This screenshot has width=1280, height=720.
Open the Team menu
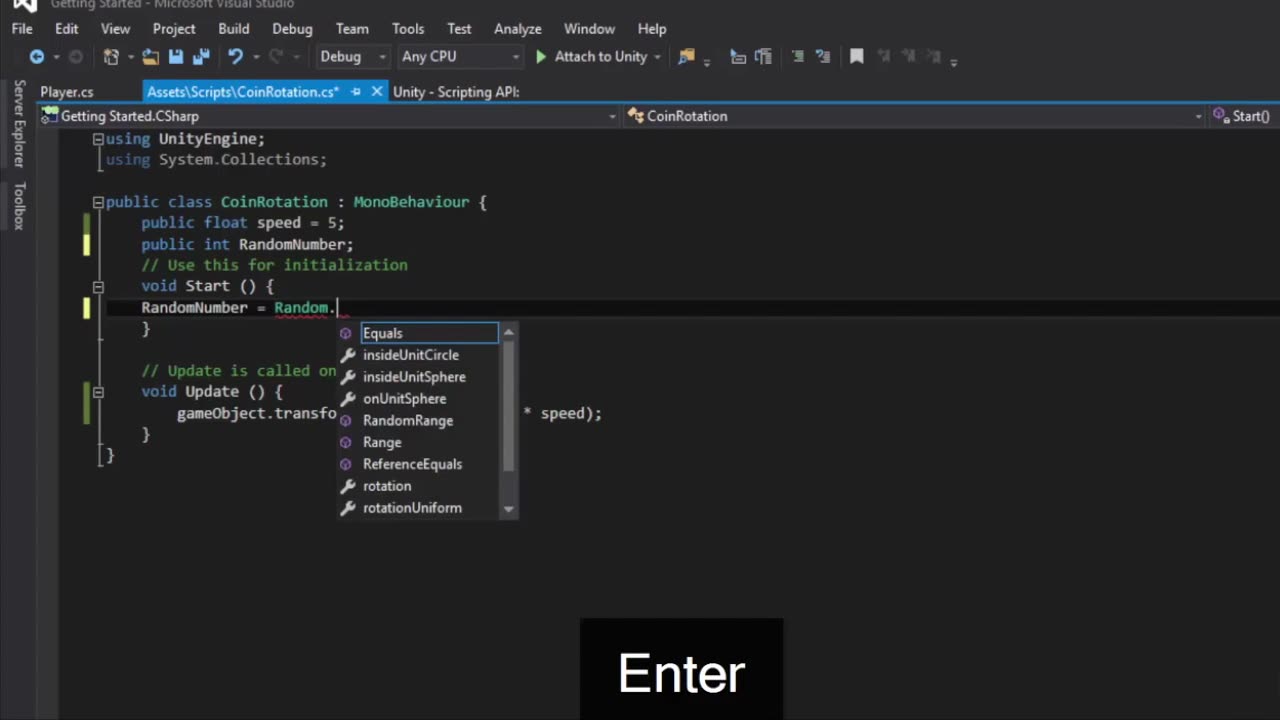352,29
